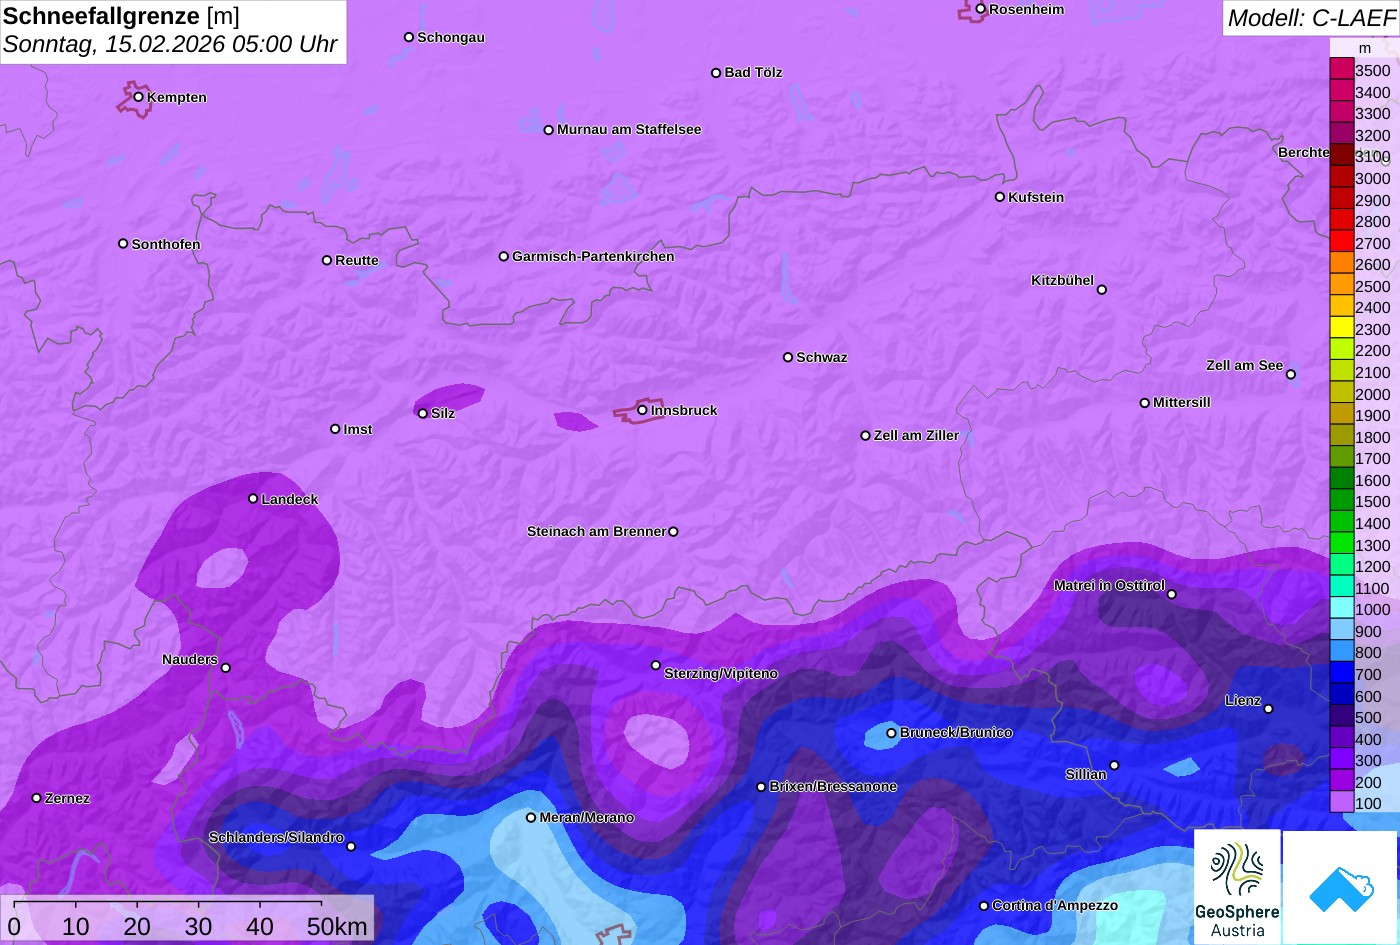This screenshot has height=945, width=1400.
Task: Select the Garmisch-Partenkirchen marker dot
Action: click(503, 257)
